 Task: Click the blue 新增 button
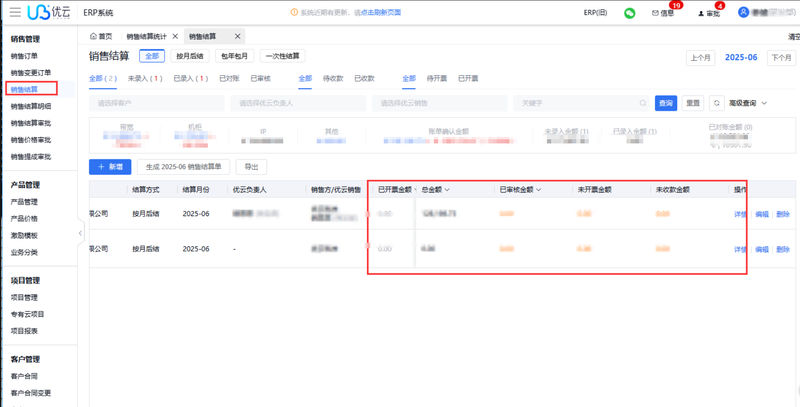click(x=110, y=167)
